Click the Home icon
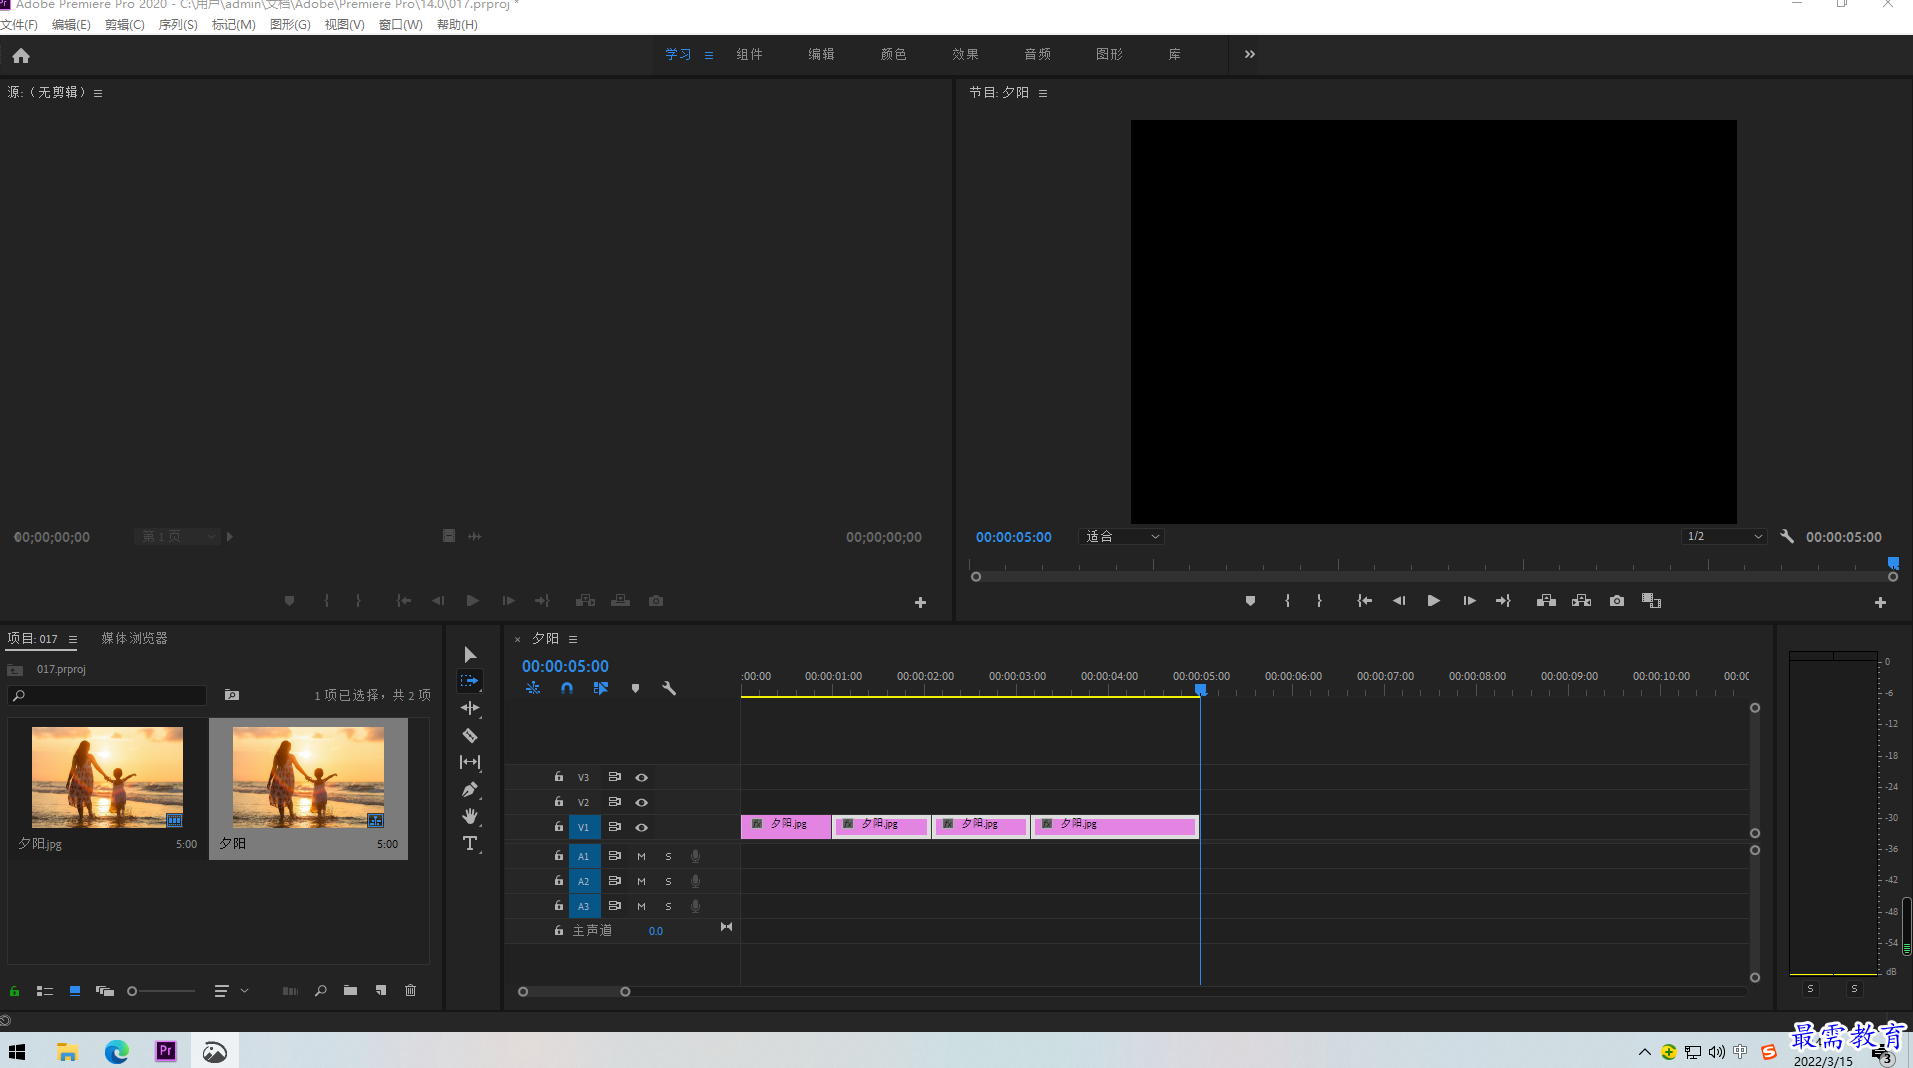The width and height of the screenshot is (1913, 1068). pyautogui.click(x=21, y=55)
